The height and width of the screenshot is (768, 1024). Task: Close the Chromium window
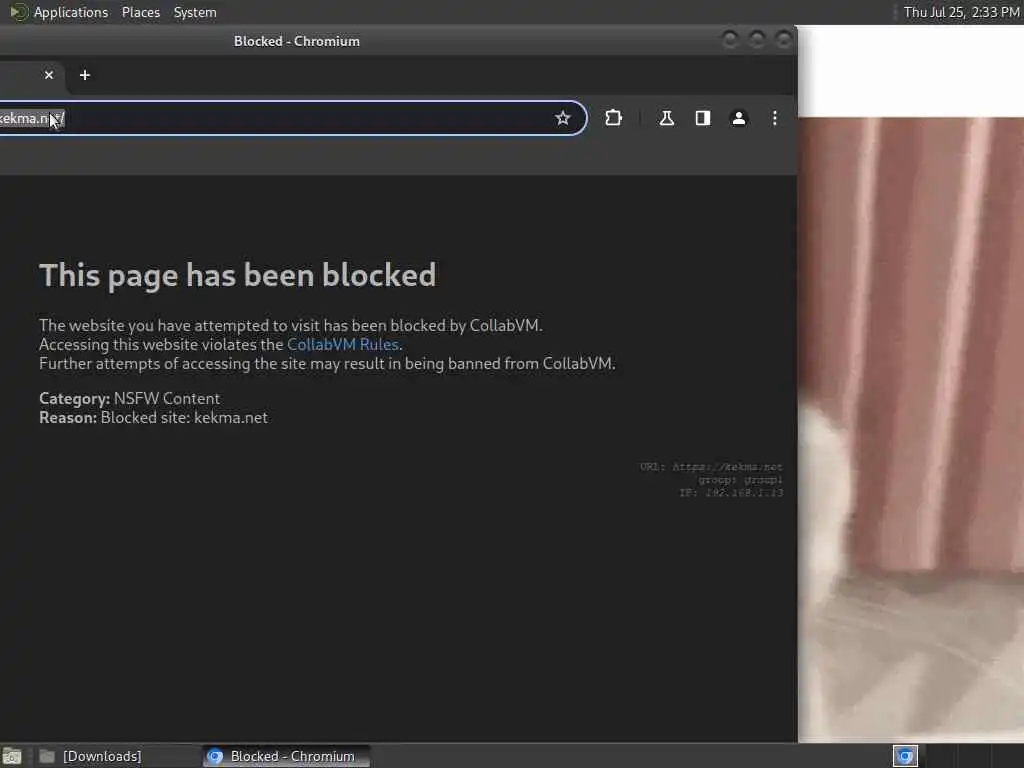pos(783,40)
